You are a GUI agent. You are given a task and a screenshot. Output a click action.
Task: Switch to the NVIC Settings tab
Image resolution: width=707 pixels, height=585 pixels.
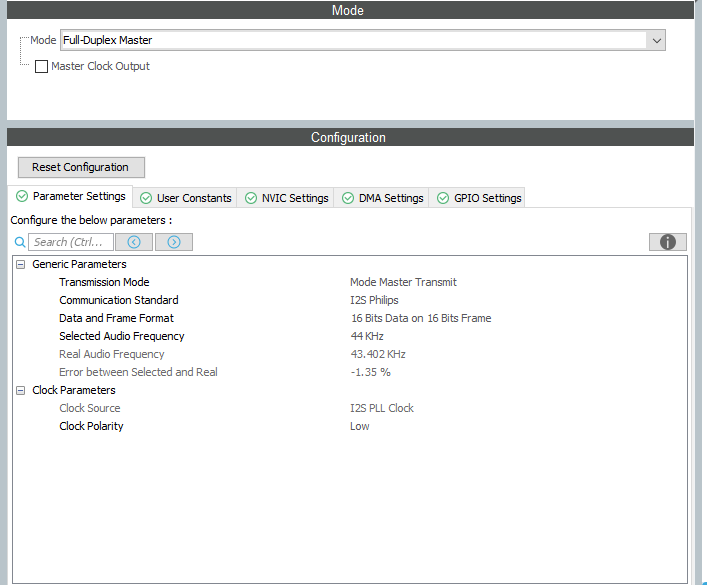pos(286,198)
